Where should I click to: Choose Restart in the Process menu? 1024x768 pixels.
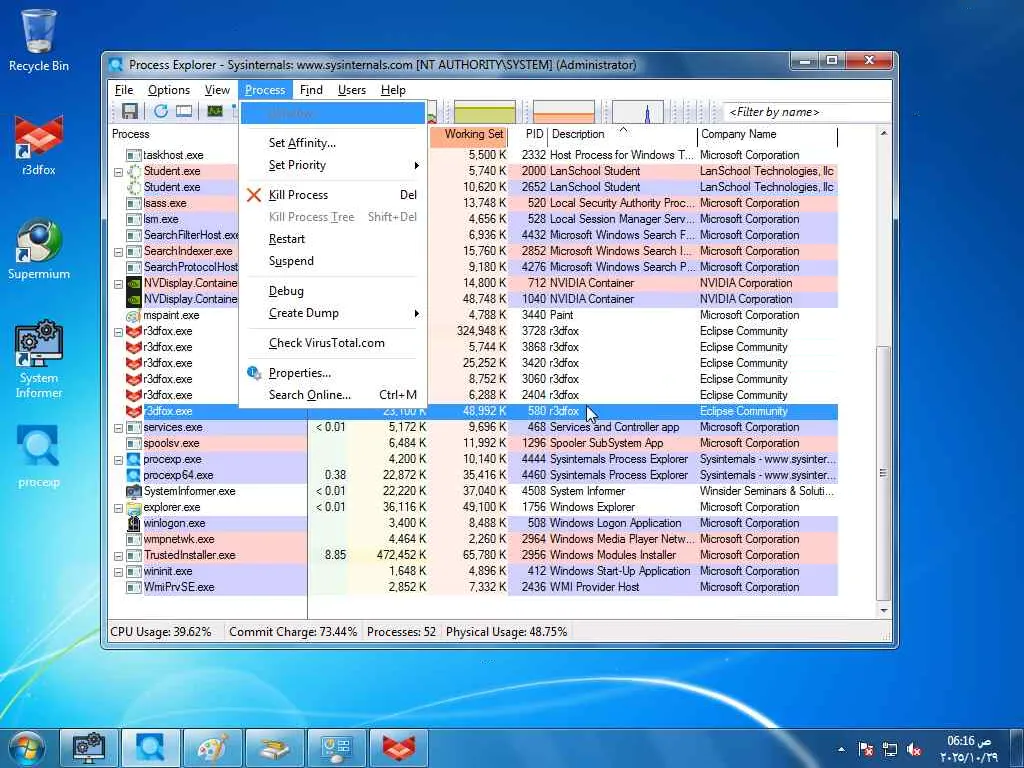point(333,239)
